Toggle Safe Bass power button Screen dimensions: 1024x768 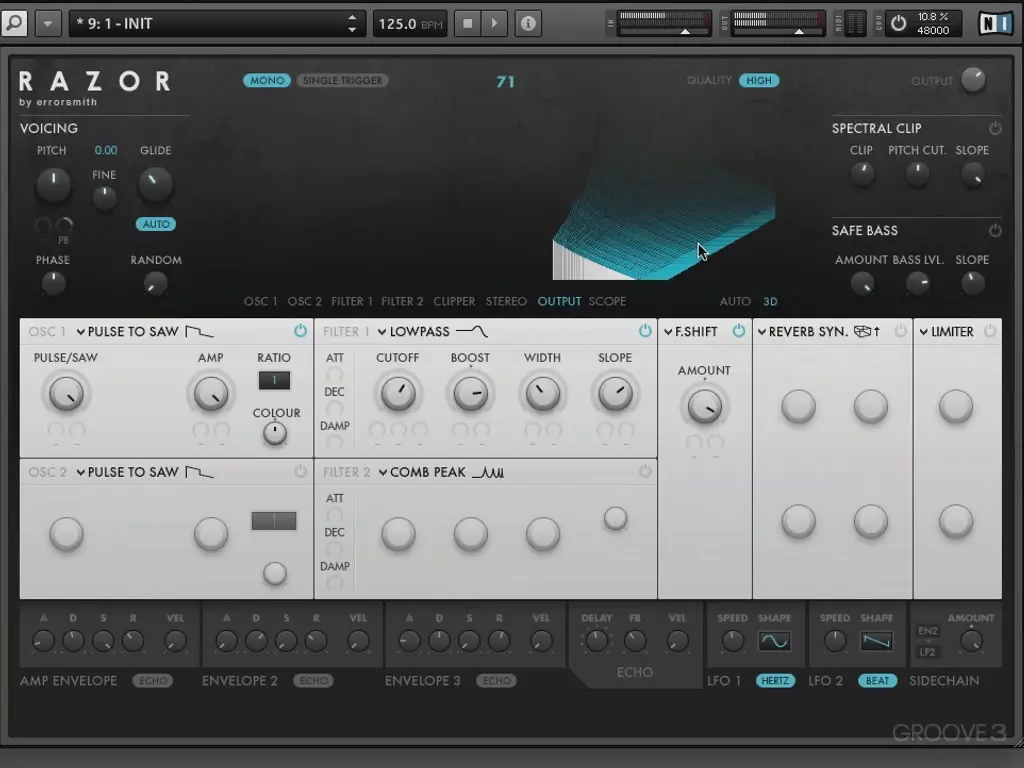(x=995, y=231)
